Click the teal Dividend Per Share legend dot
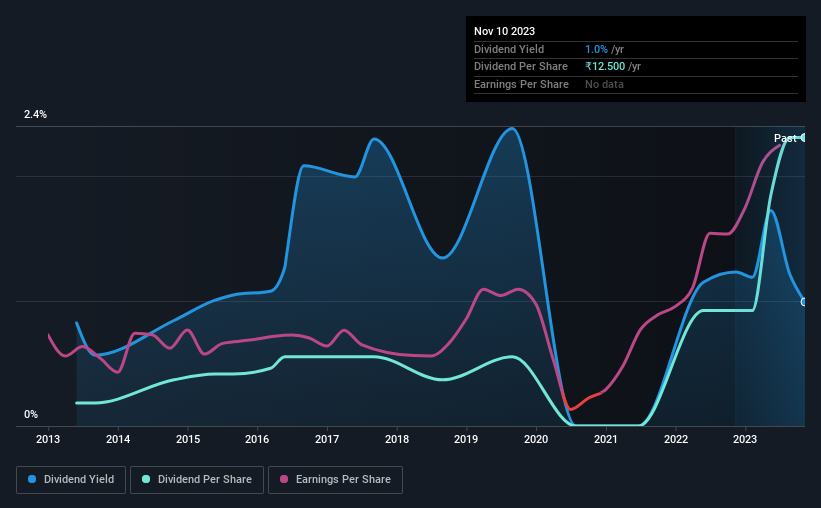 (146, 479)
